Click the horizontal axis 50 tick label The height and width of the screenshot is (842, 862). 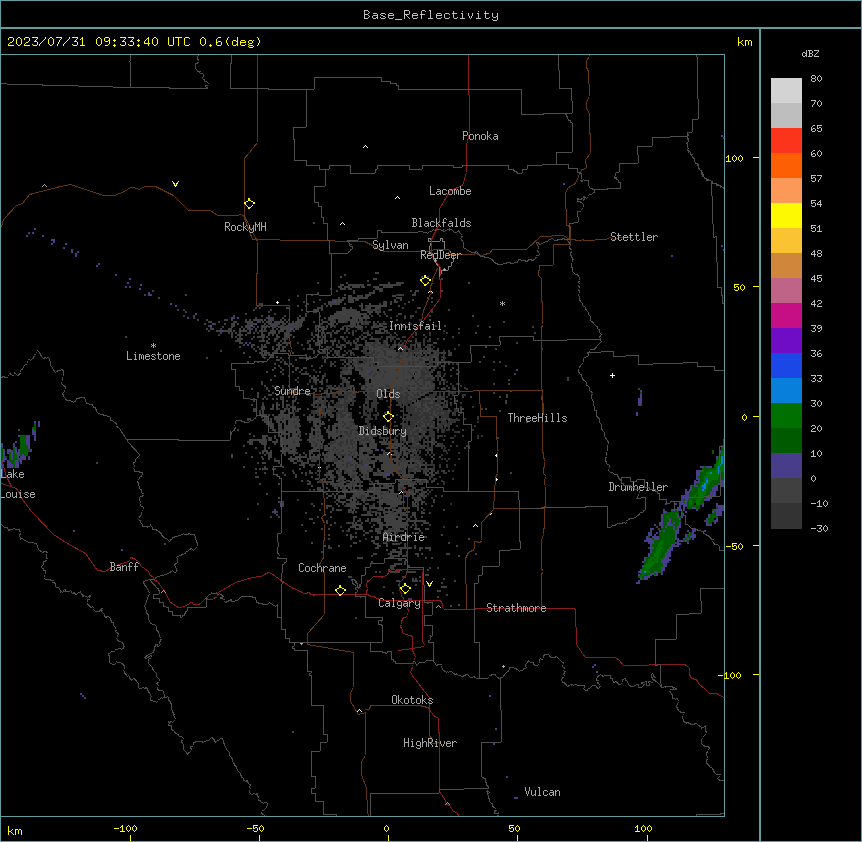(514, 828)
